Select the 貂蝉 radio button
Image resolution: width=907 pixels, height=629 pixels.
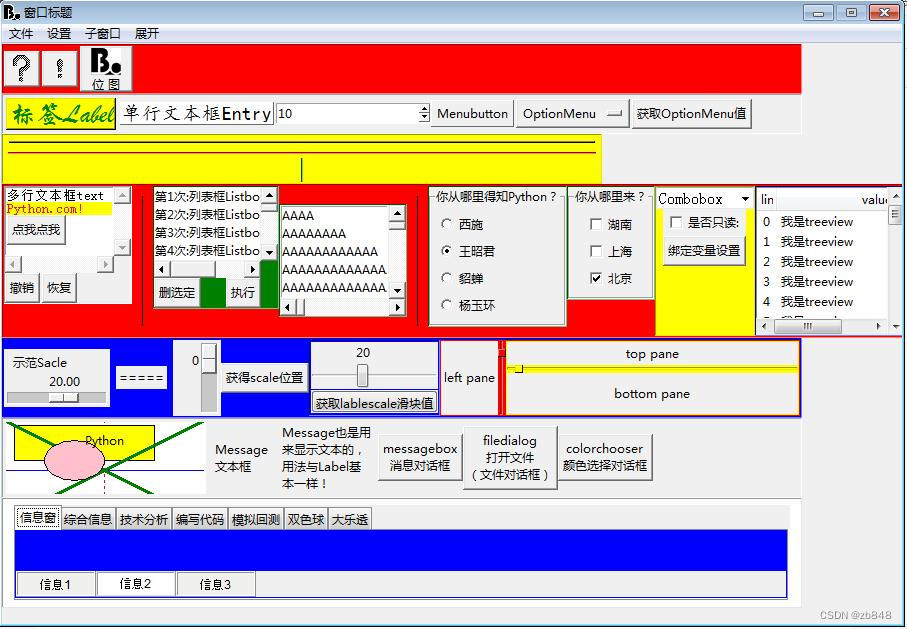447,278
